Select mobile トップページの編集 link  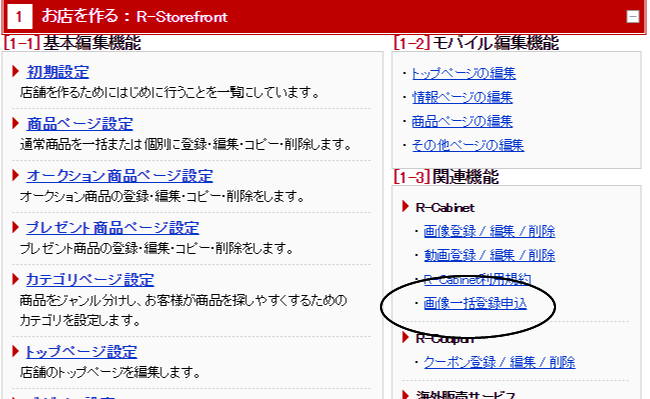[463, 73]
